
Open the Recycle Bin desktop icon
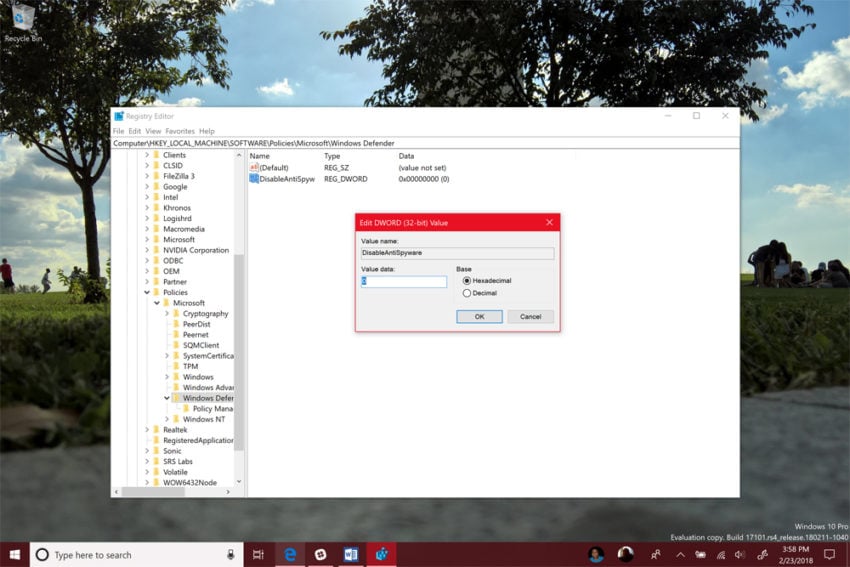[22, 22]
